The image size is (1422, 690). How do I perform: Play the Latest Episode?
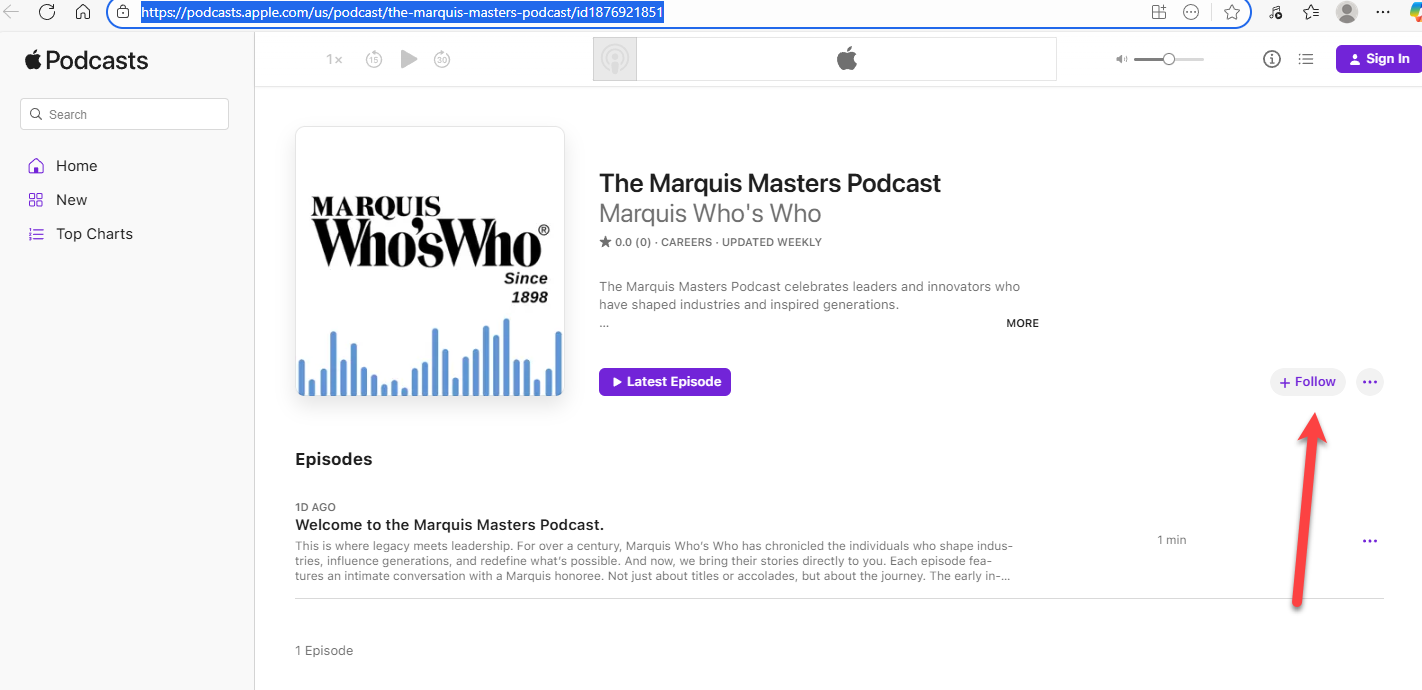[x=665, y=382]
